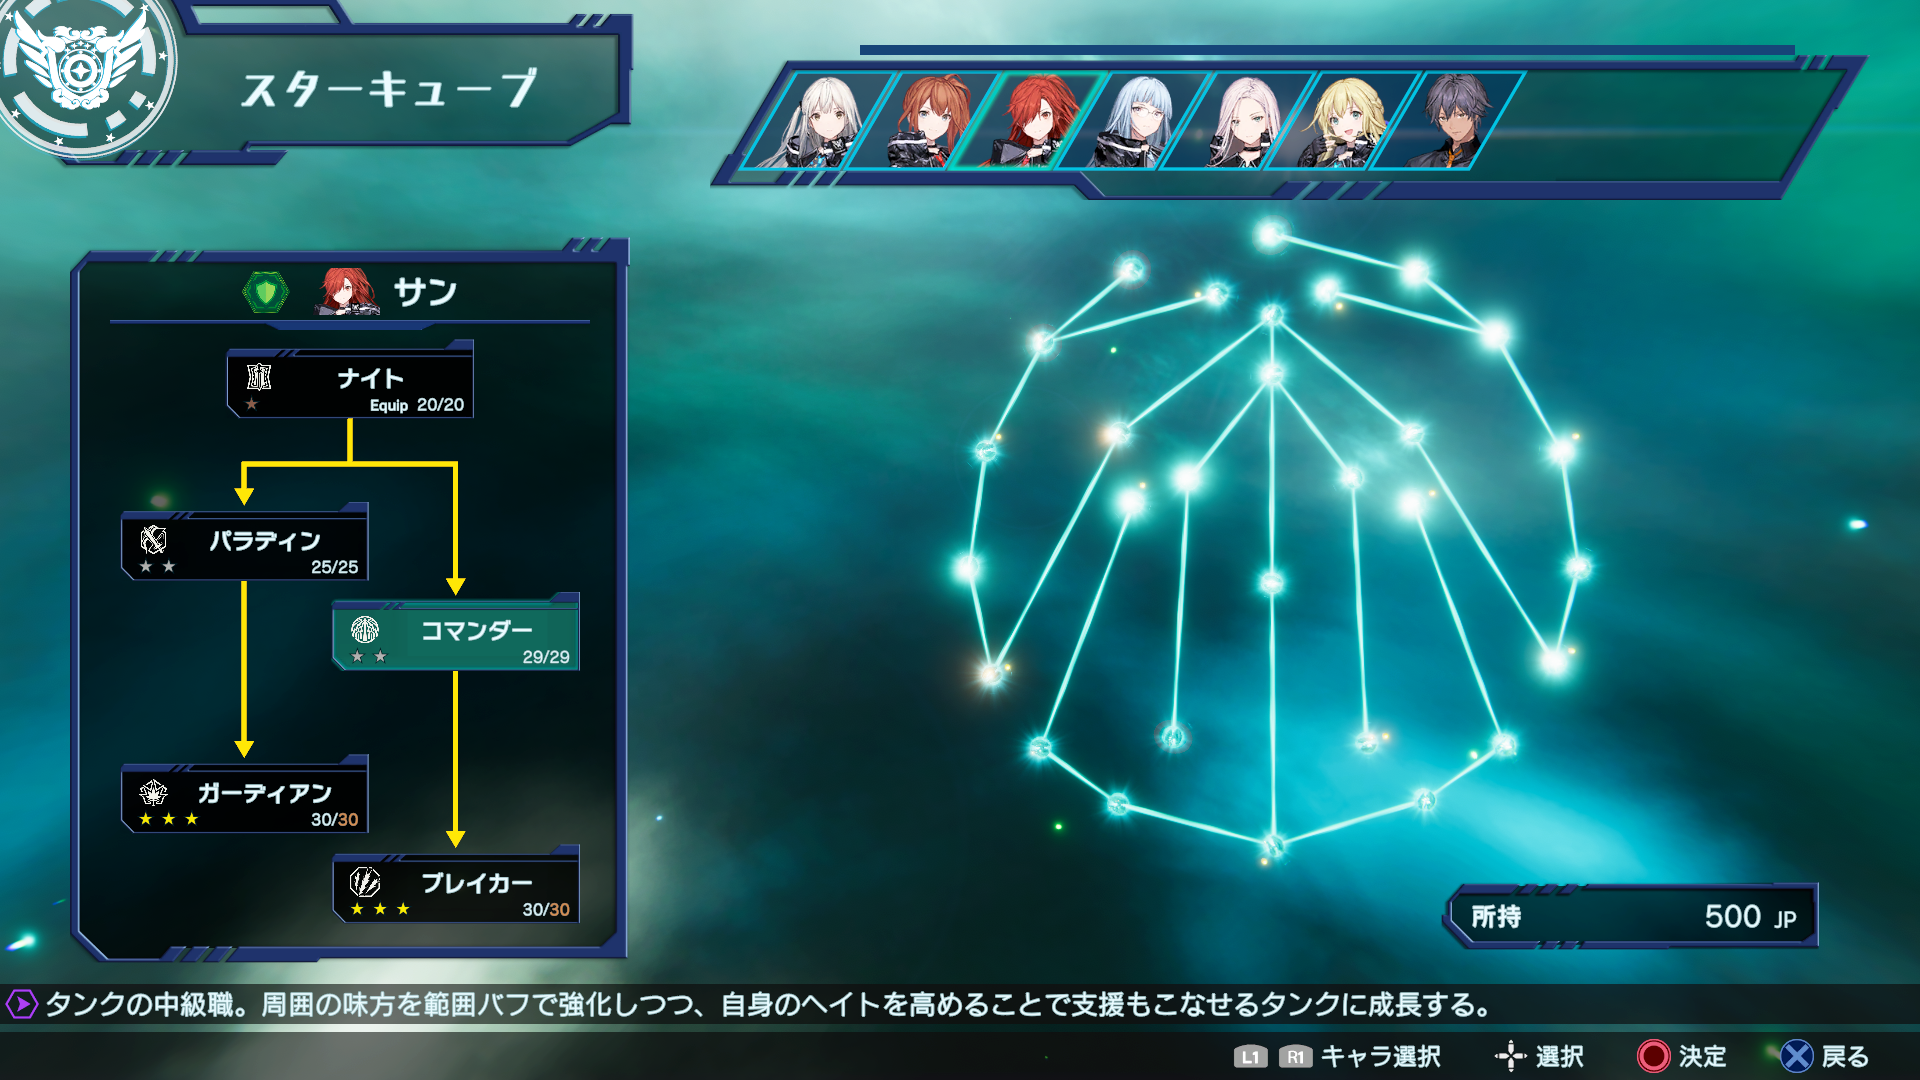Image resolution: width=1920 pixels, height=1080 pixels.
Task: Select the Paladin class icon
Action: 153,540
